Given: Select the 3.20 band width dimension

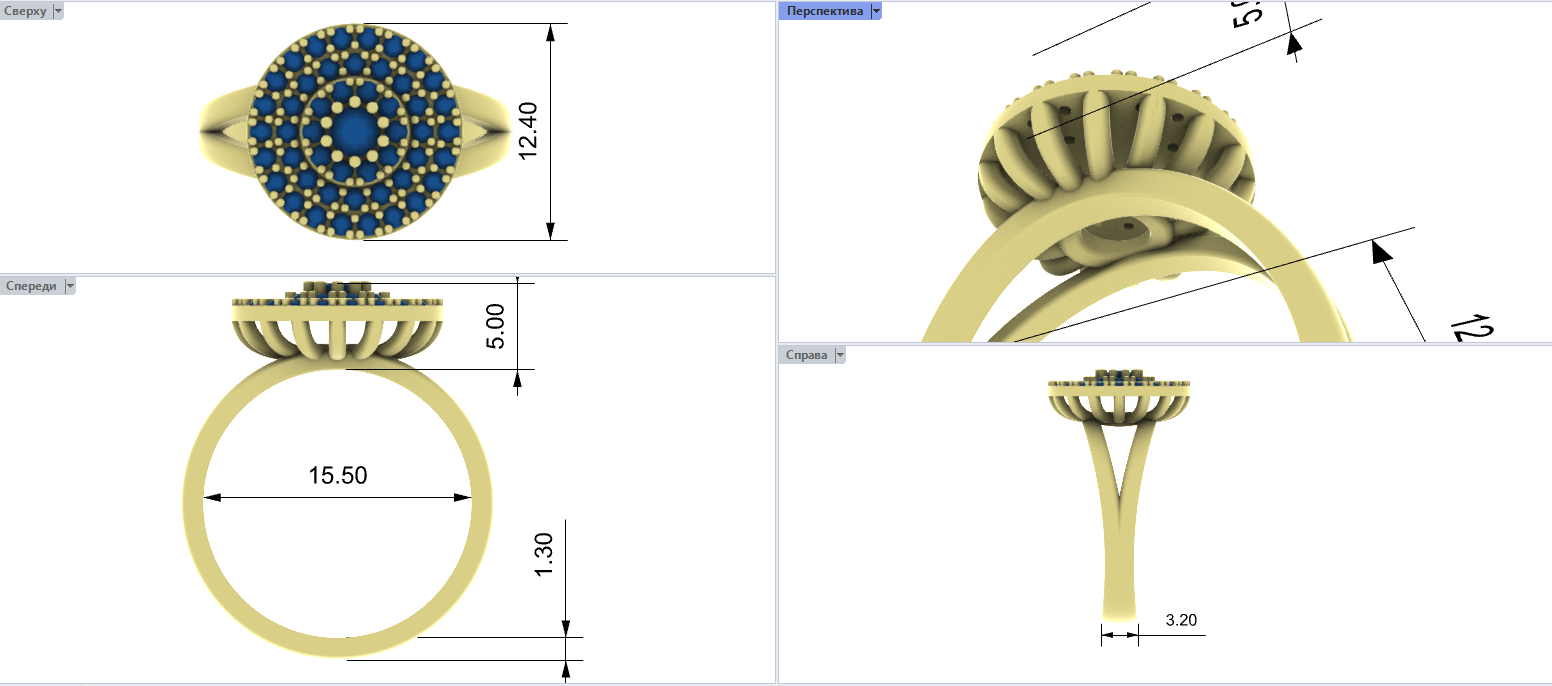Looking at the screenshot, I should pos(1181,620).
